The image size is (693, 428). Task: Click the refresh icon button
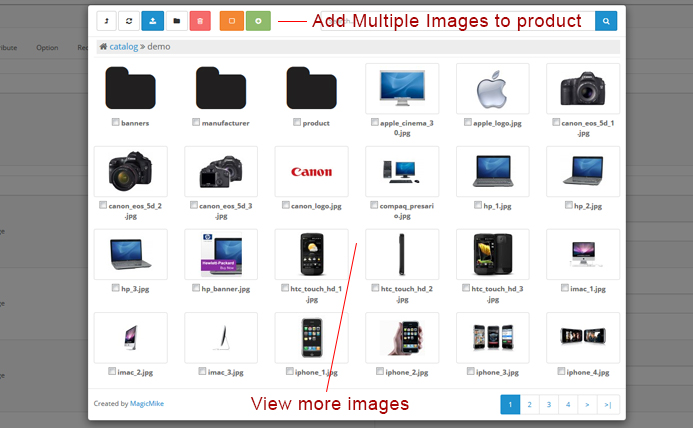pos(129,21)
